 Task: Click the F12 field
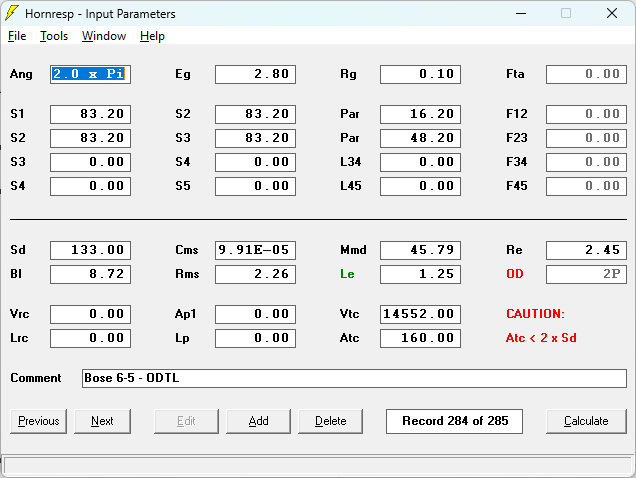[x=586, y=114]
